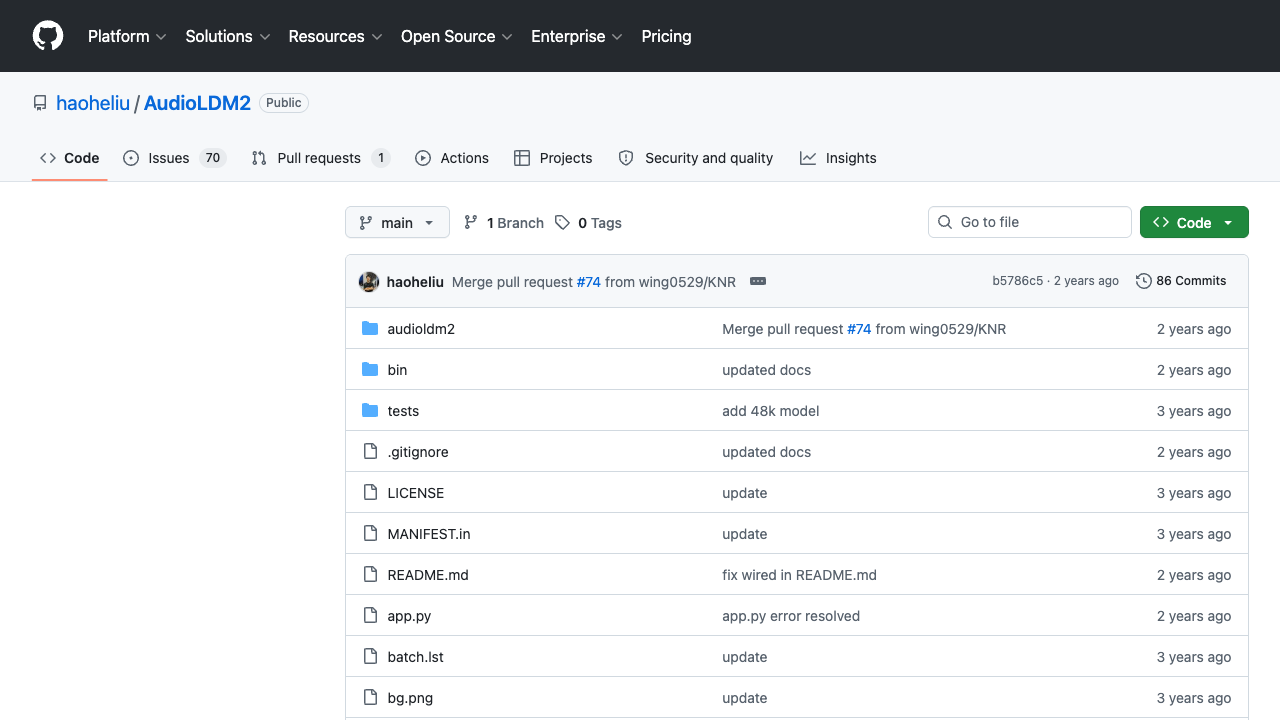
Task: Click the README.md file icon
Action: point(370,575)
